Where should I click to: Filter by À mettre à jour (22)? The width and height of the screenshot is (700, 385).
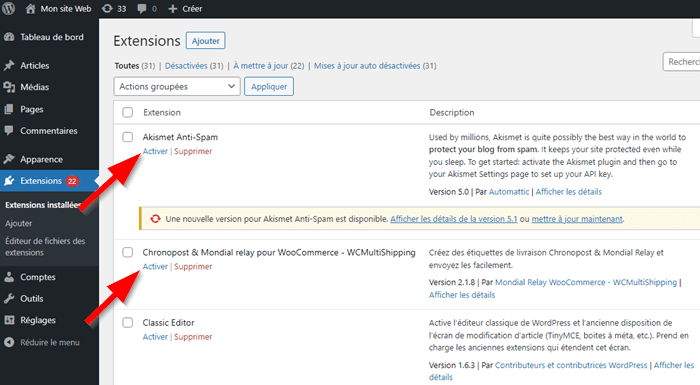tap(269, 66)
